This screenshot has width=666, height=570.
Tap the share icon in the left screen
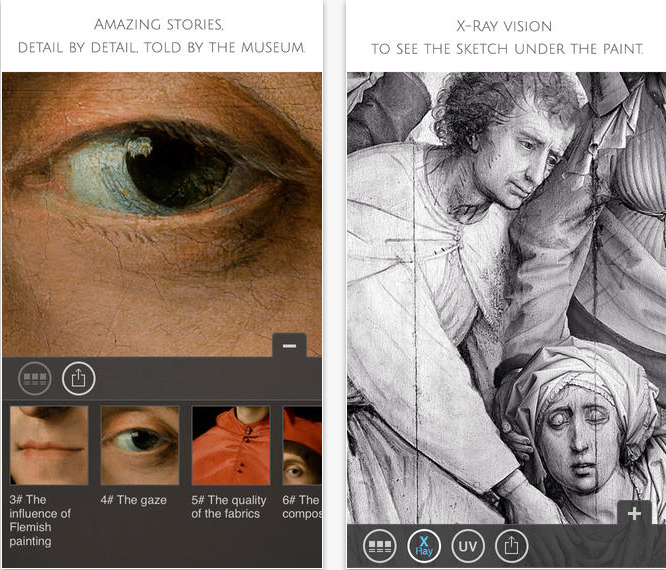click(79, 378)
